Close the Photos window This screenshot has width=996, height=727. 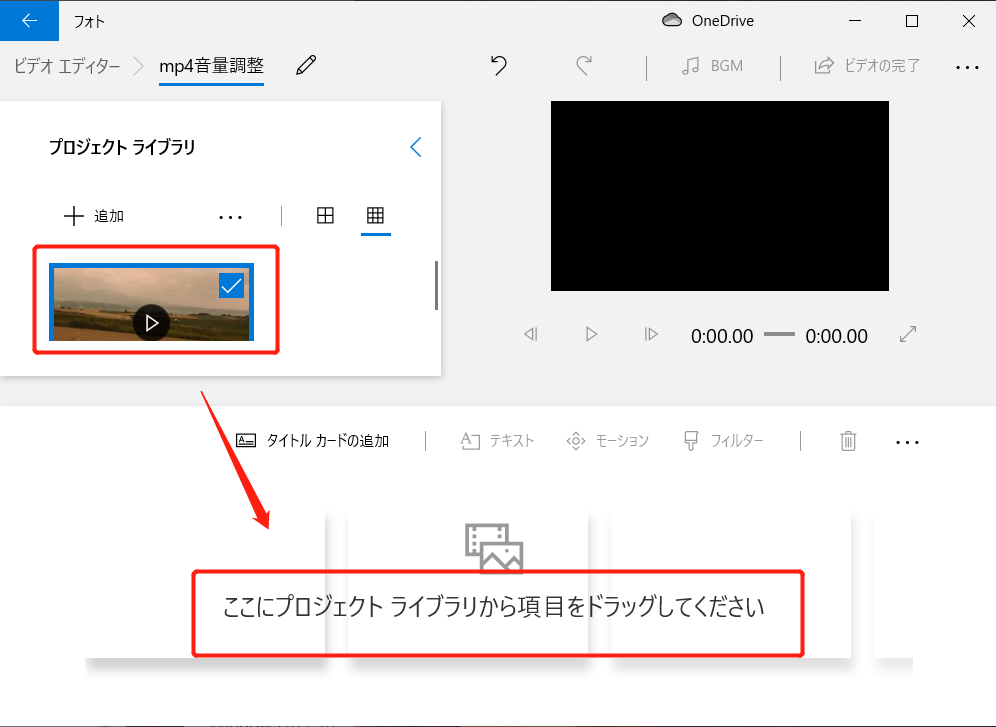969,21
